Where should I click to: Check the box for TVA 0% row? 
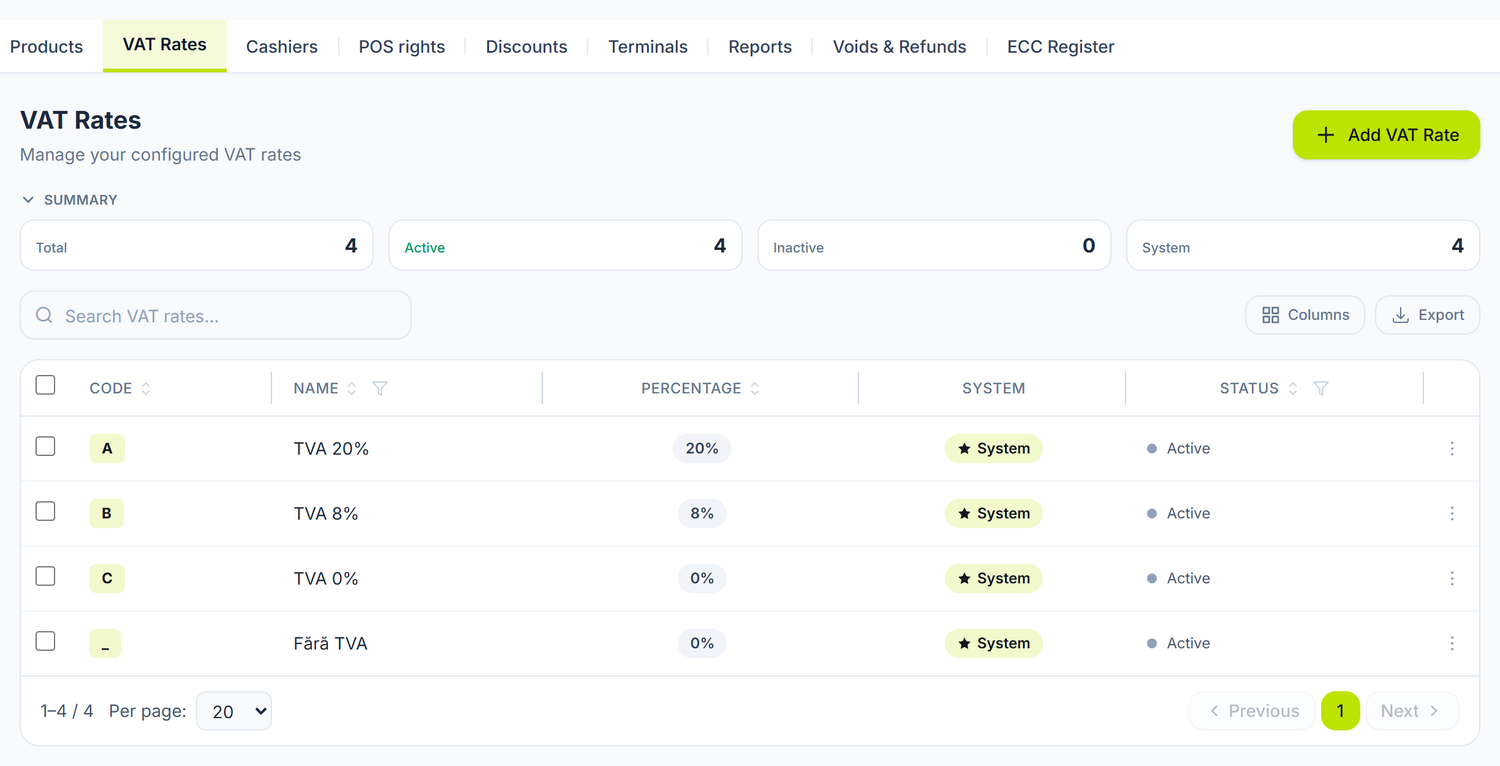coord(45,576)
